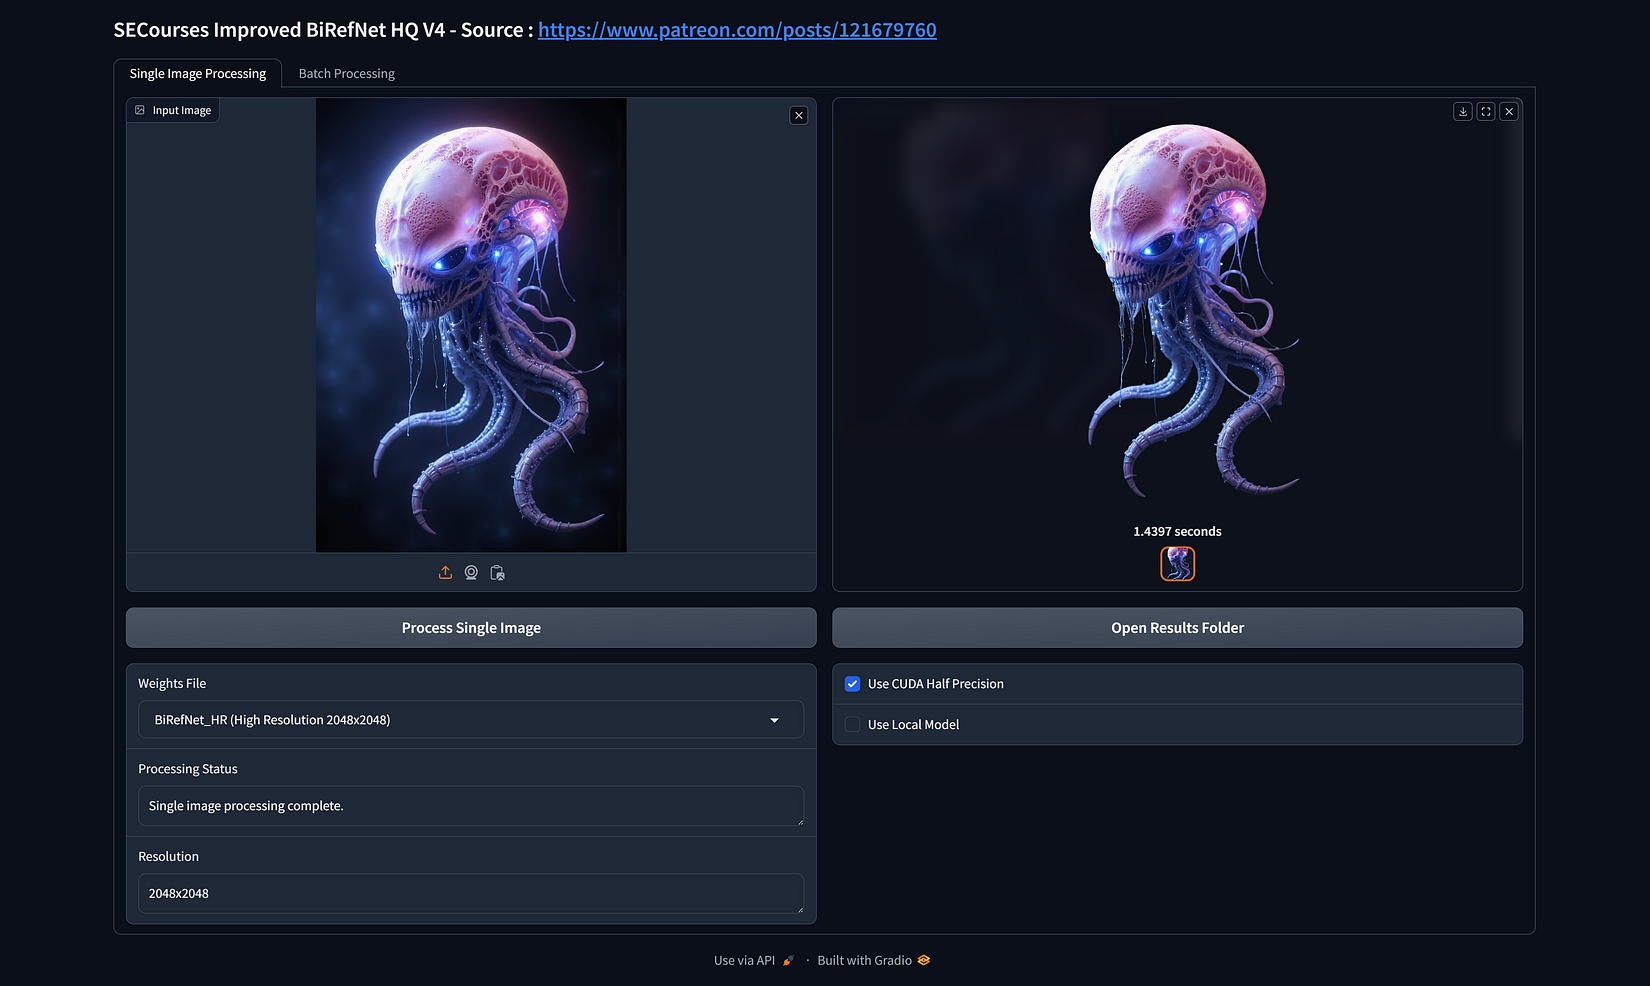The height and width of the screenshot is (986, 1650).
Task: Enable the Use Local Model checkbox
Action: click(x=852, y=725)
